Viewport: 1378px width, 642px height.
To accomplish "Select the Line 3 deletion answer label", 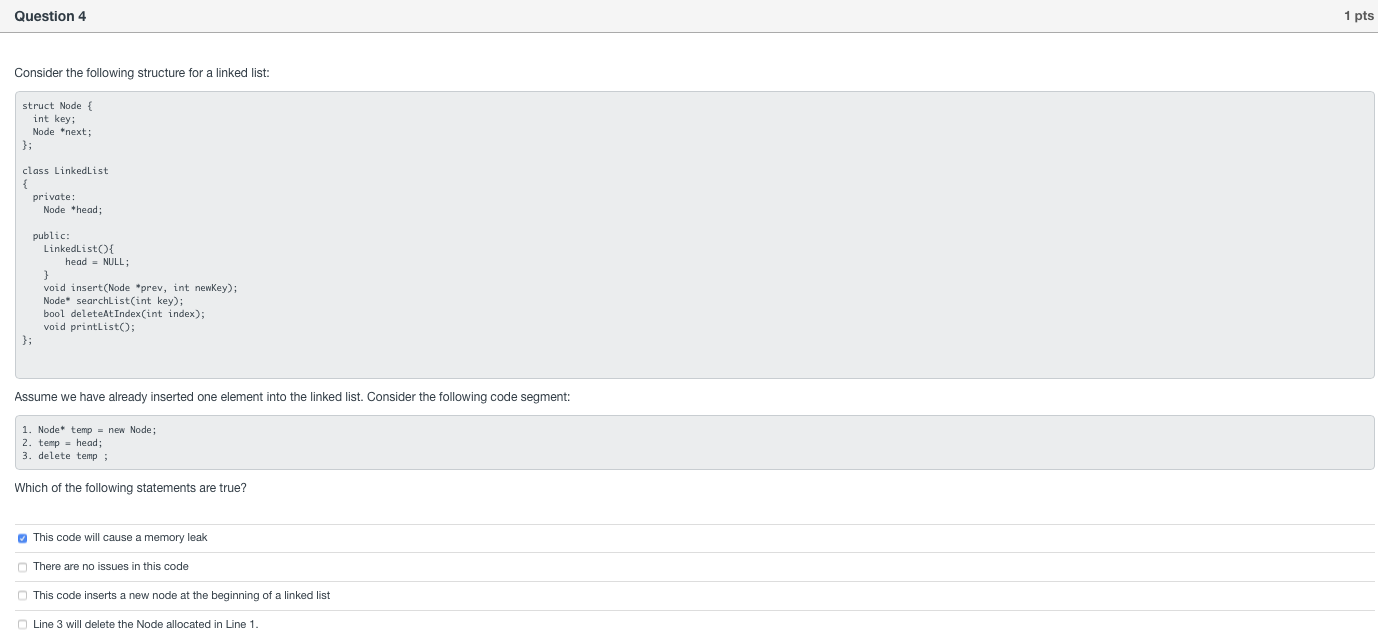I will [x=144, y=624].
